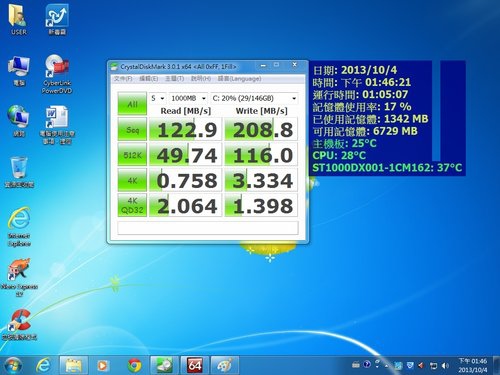
Task: Click the uptime 01:05:07 line
Action: (360, 94)
